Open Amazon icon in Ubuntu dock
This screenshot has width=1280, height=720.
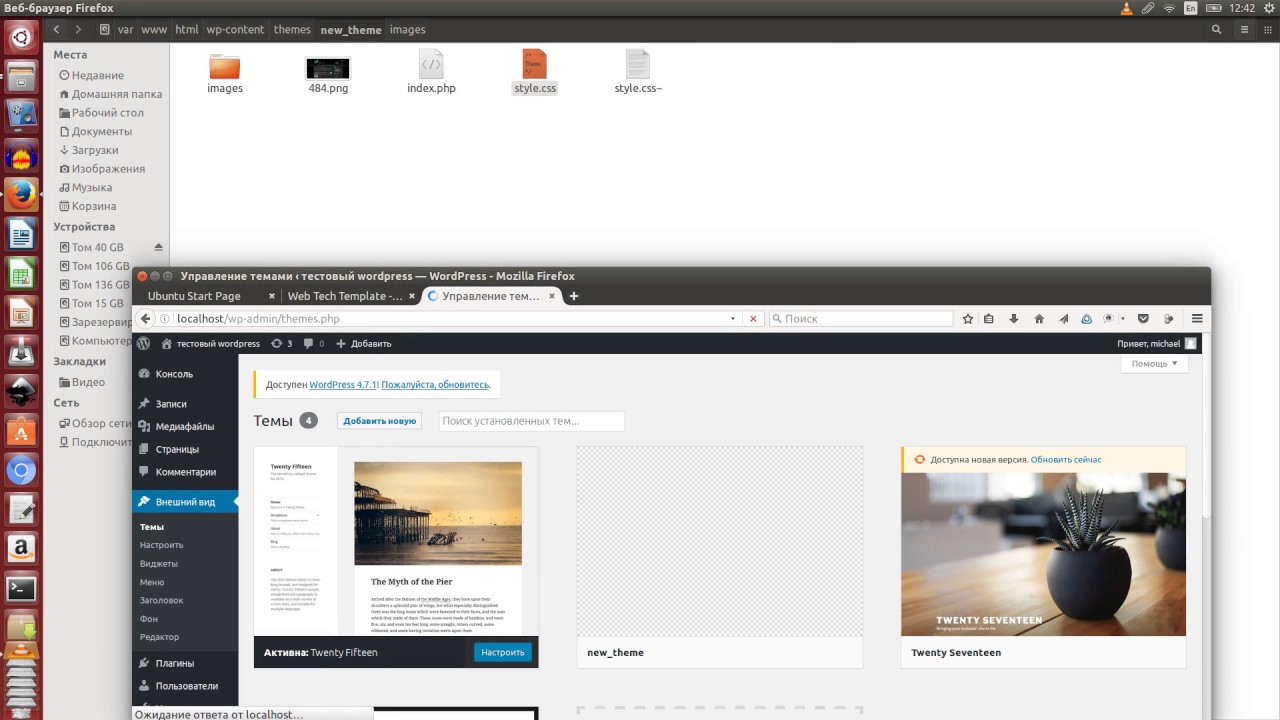pos(21,548)
